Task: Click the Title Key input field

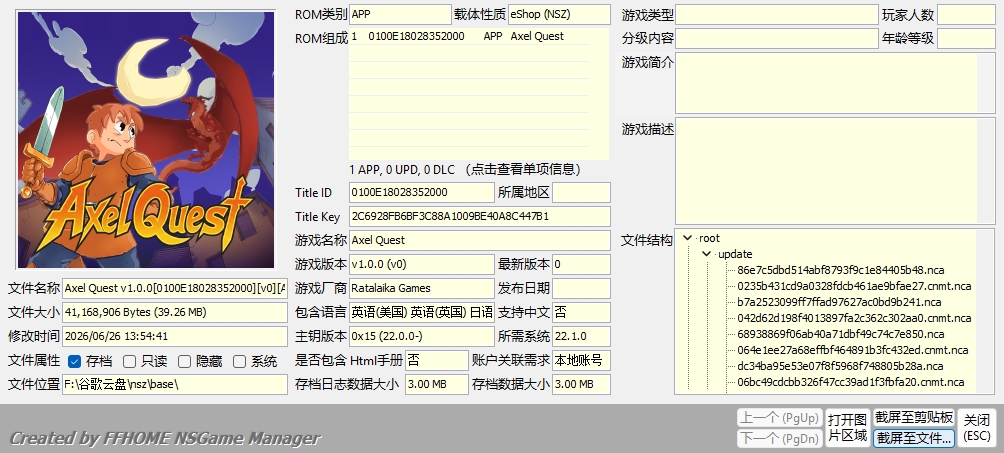Action: (x=480, y=217)
